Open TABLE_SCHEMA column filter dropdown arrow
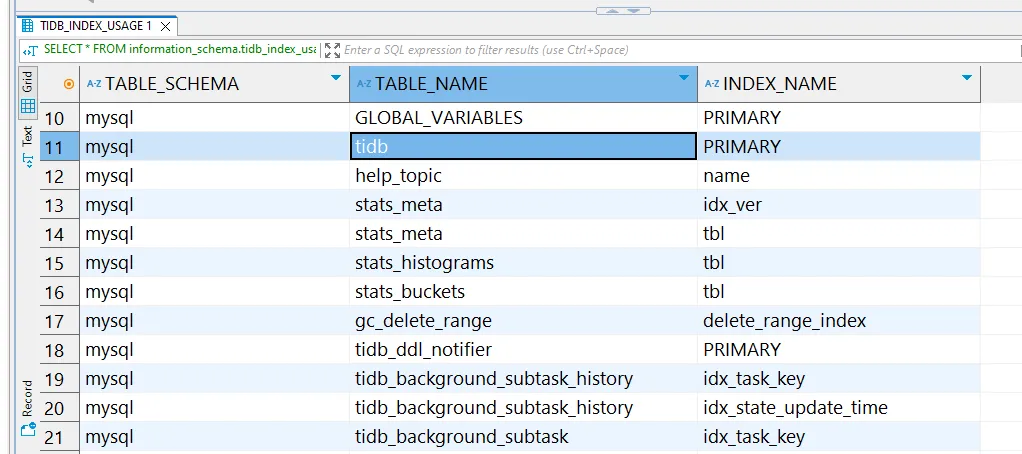 [336, 78]
